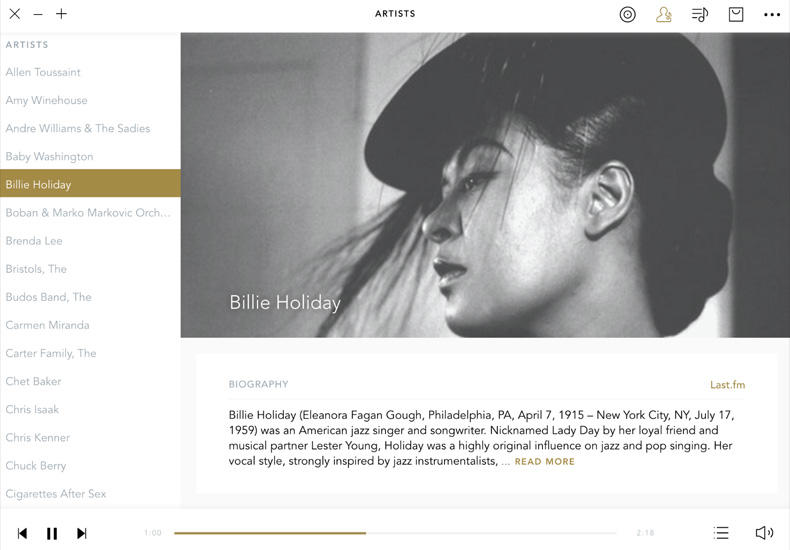Go back to the previous track
790x550 pixels.
pyautogui.click(x=22, y=533)
